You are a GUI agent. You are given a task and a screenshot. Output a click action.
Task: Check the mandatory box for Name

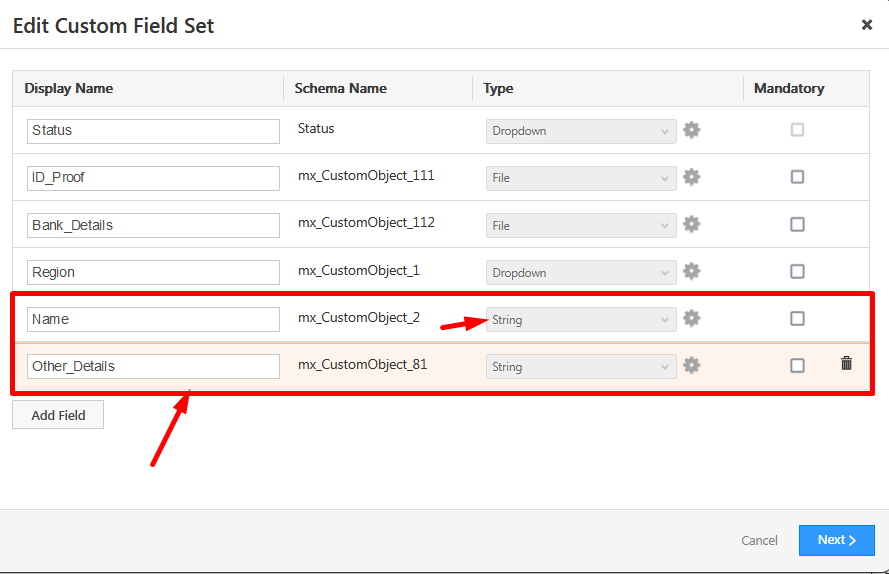coord(797,318)
